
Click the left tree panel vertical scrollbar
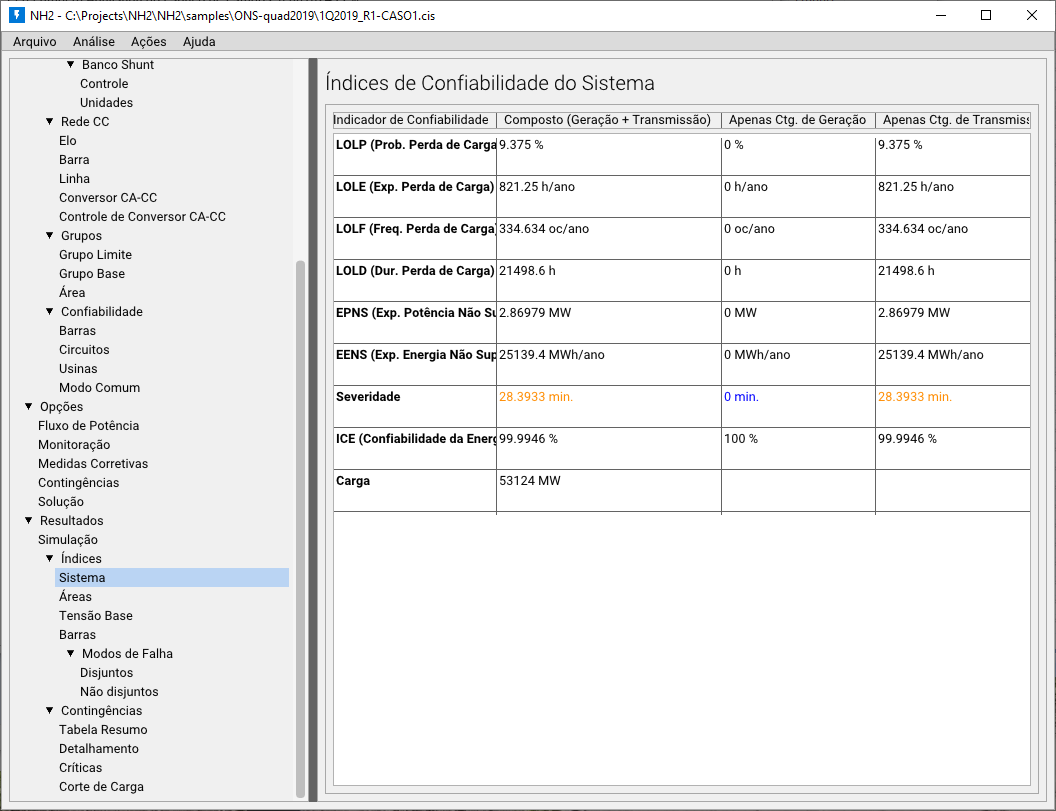(x=300, y=529)
